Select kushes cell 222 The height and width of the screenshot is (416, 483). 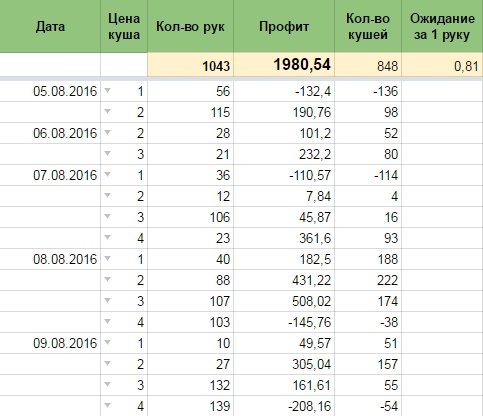(x=368, y=280)
